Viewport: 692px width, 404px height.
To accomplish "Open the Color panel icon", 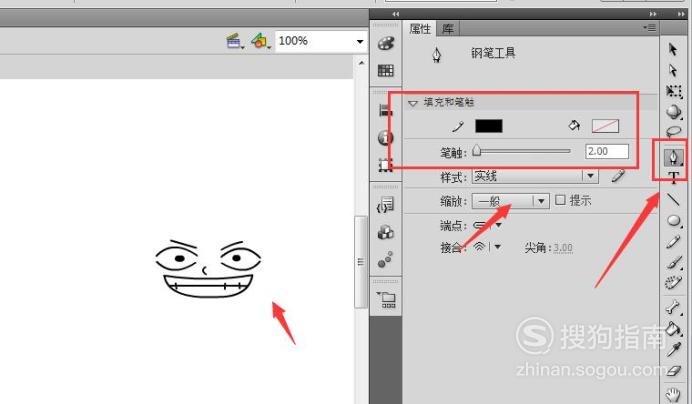I will click(386, 43).
